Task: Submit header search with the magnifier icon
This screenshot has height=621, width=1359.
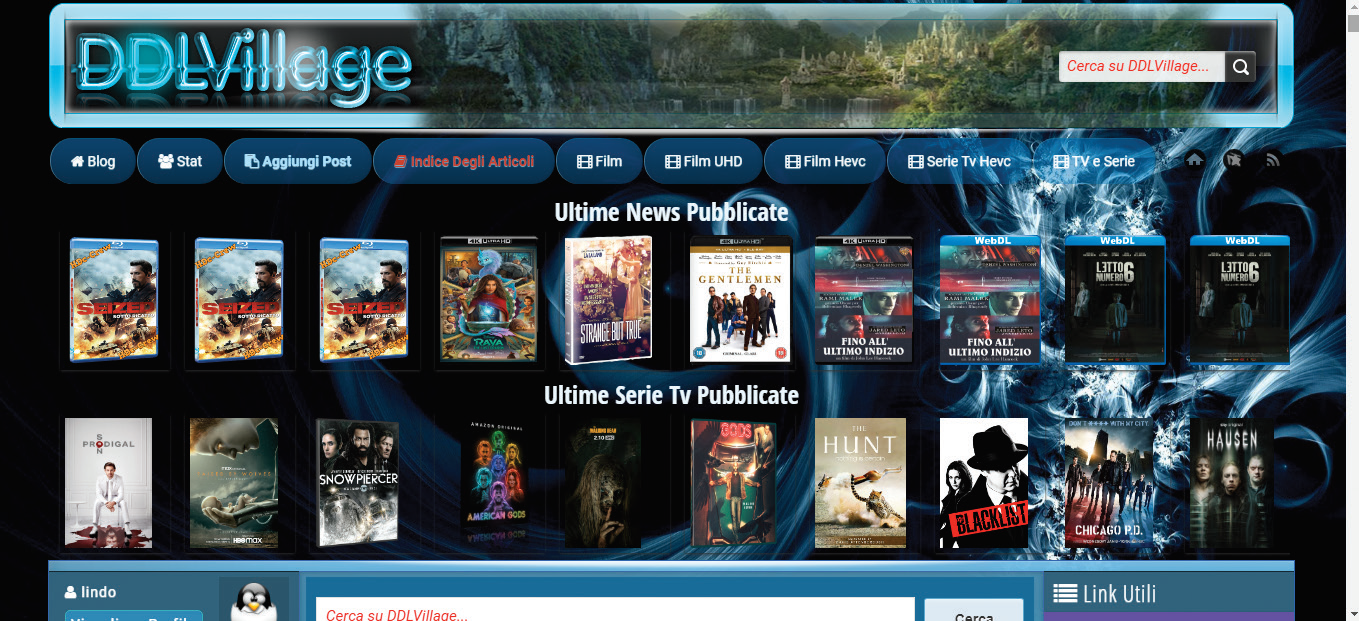Action: pyautogui.click(x=1241, y=67)
